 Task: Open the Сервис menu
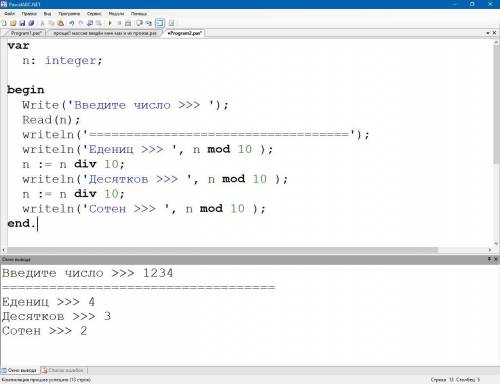point(94,14)
